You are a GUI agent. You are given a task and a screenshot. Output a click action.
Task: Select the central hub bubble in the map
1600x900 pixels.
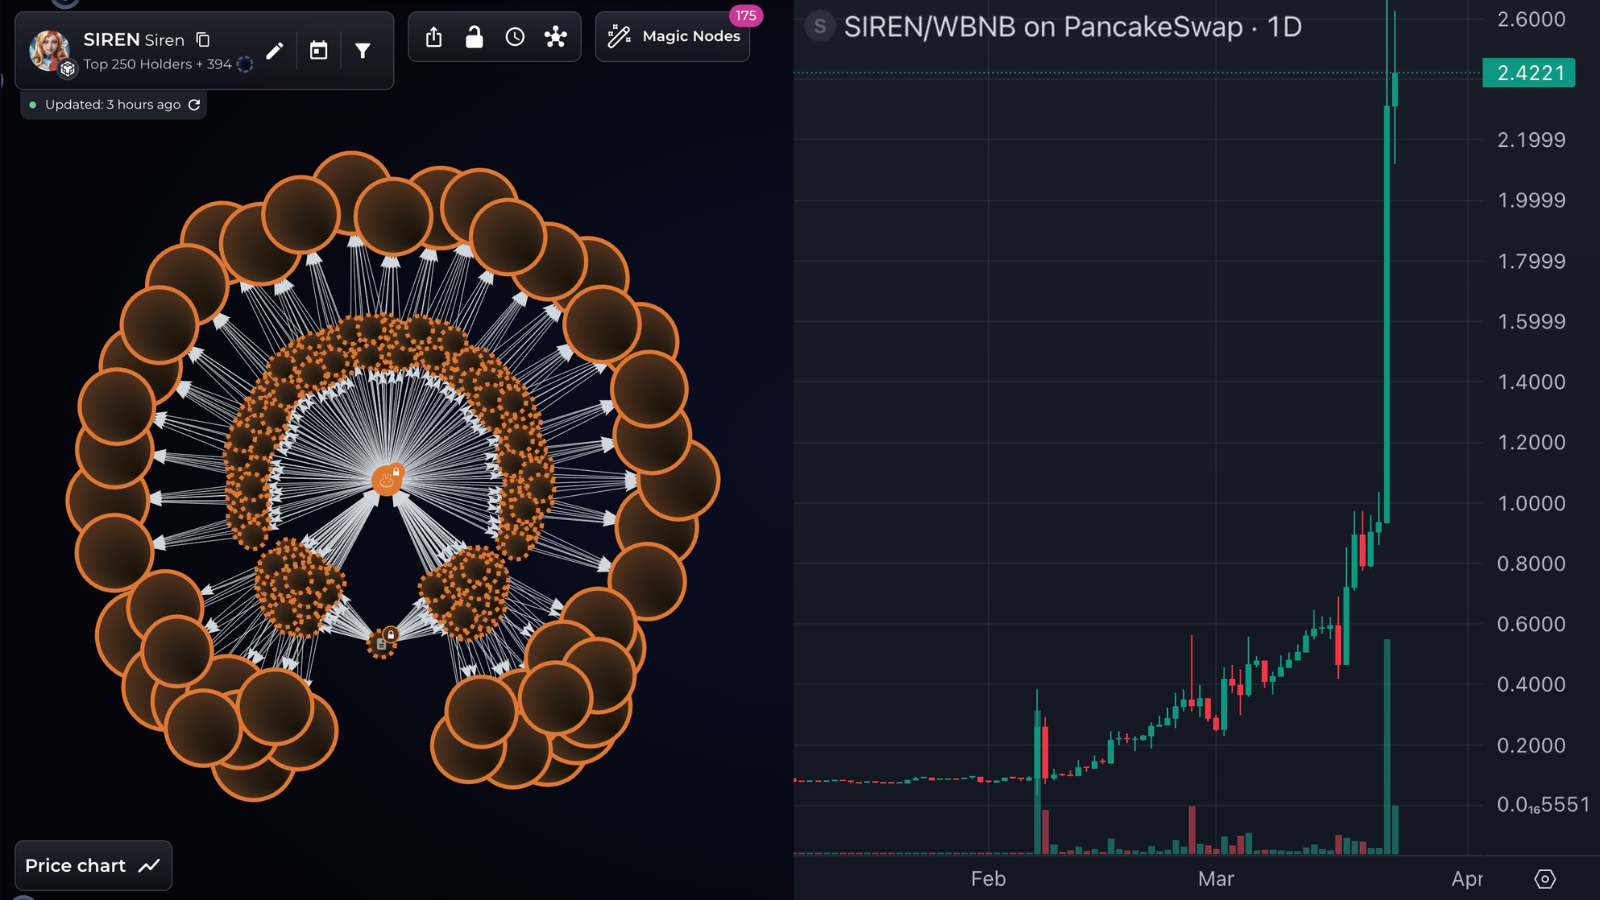tap(386, 479)
